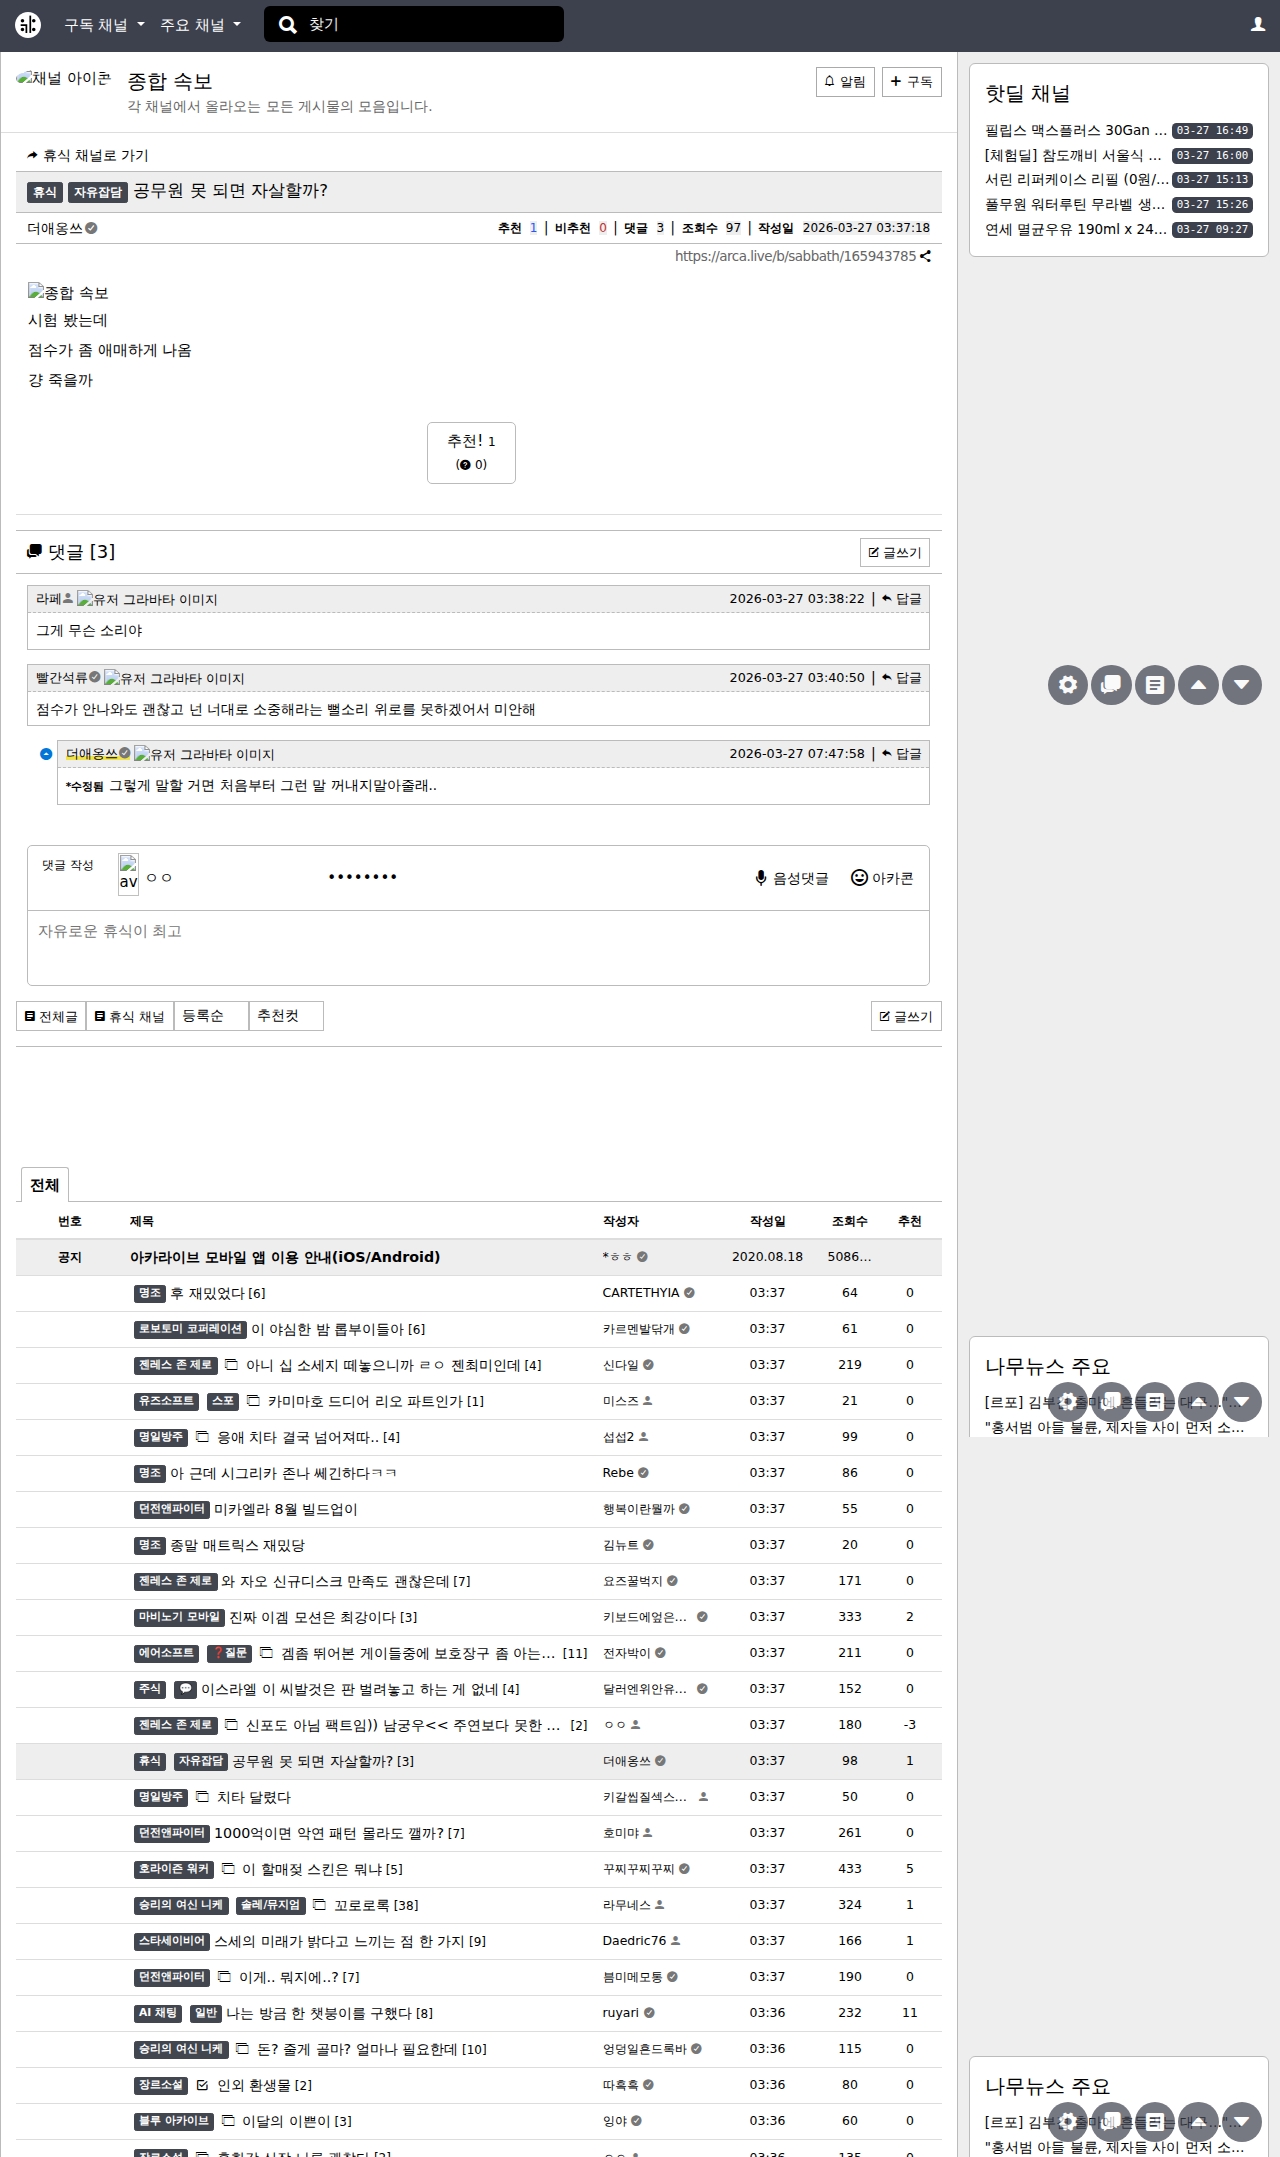The height and width of the screenshot is (2157, 1280).
Task: Click the share icon beside the post URL
Action: click(926, 256)
